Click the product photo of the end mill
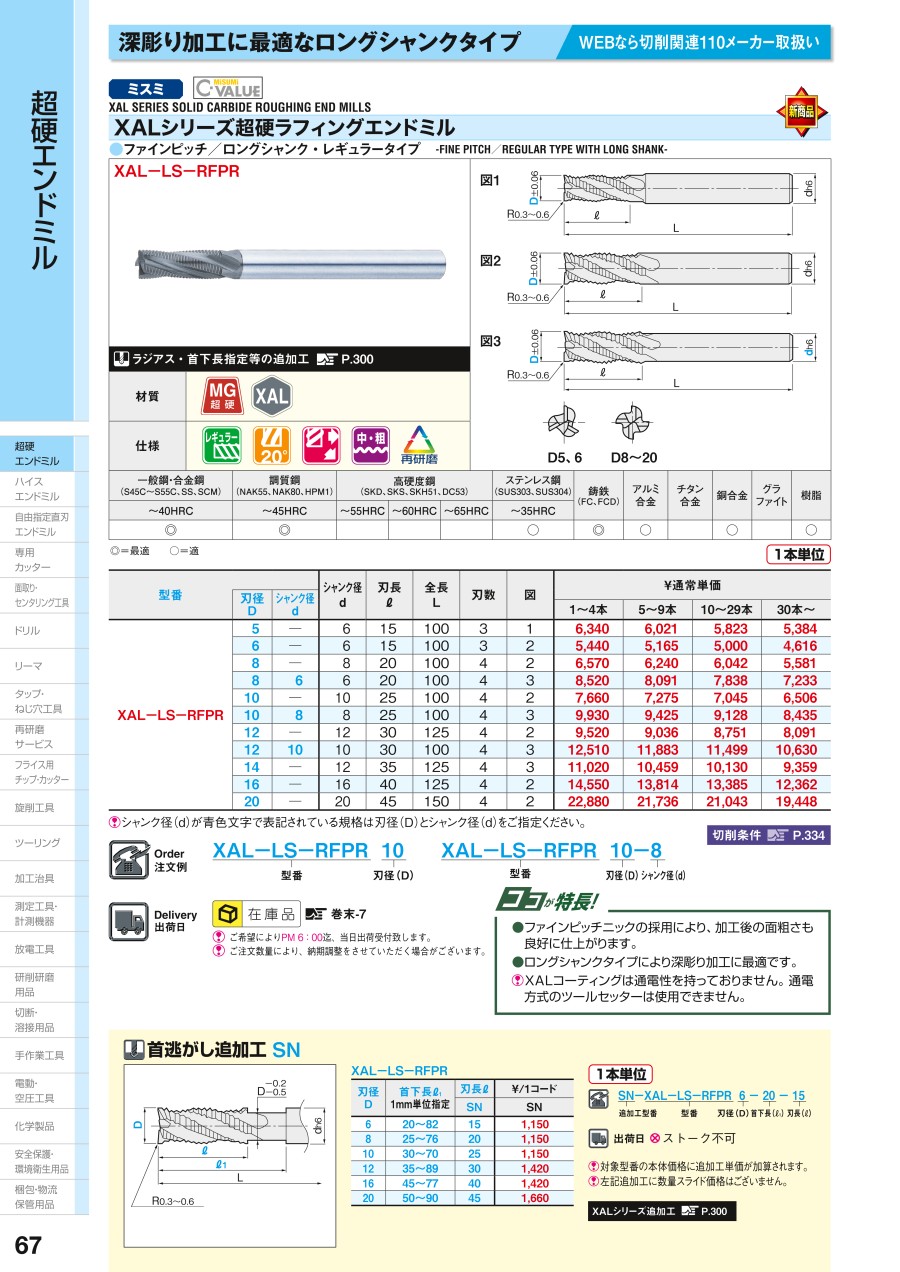Image resolution: width=900 pixels, height=1272 pixels. (x=289, y=265)
